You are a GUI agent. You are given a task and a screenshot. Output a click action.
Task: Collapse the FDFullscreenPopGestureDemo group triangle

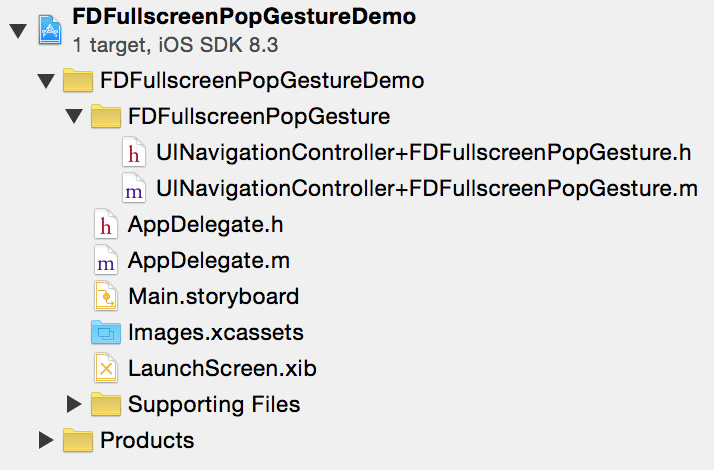(46, 81)
